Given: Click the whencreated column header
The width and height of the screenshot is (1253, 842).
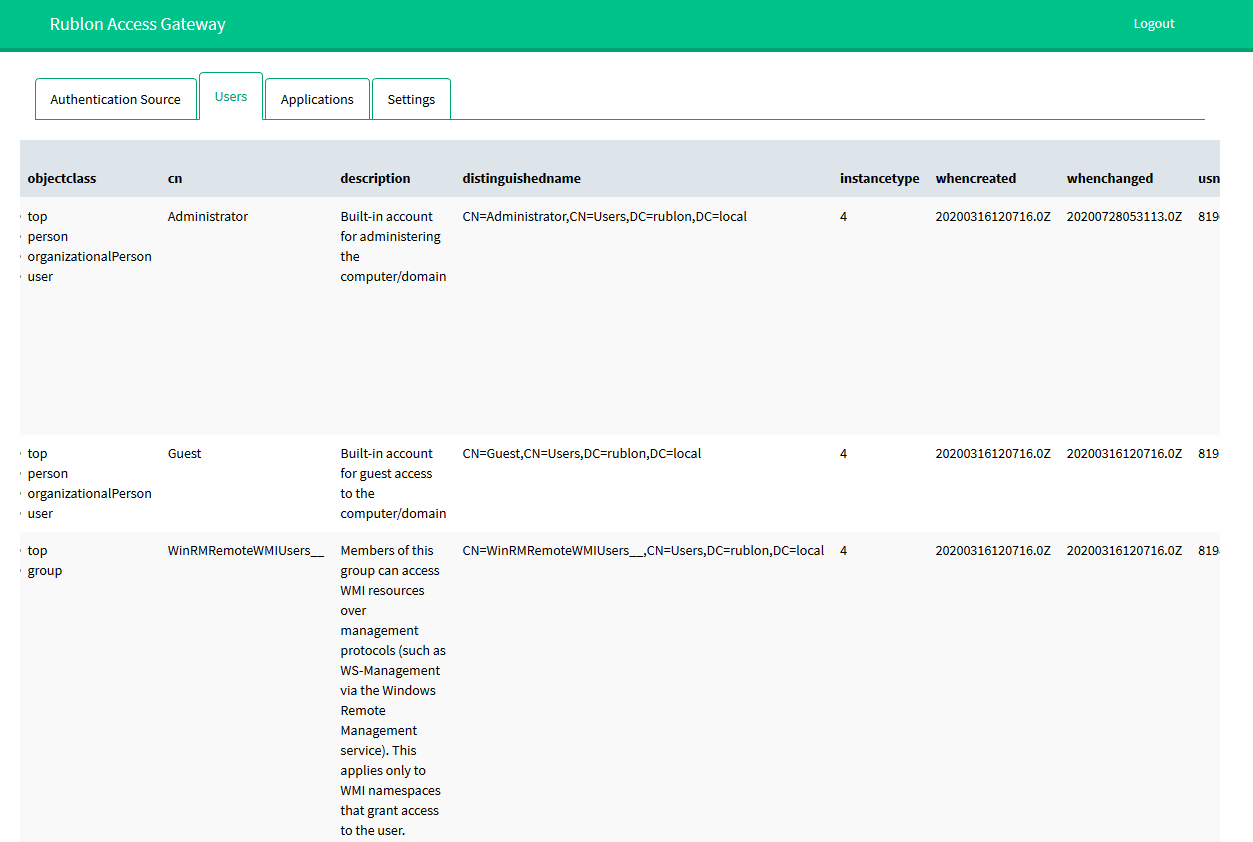Looking at the screenshot, I should [x=975, y=179].
